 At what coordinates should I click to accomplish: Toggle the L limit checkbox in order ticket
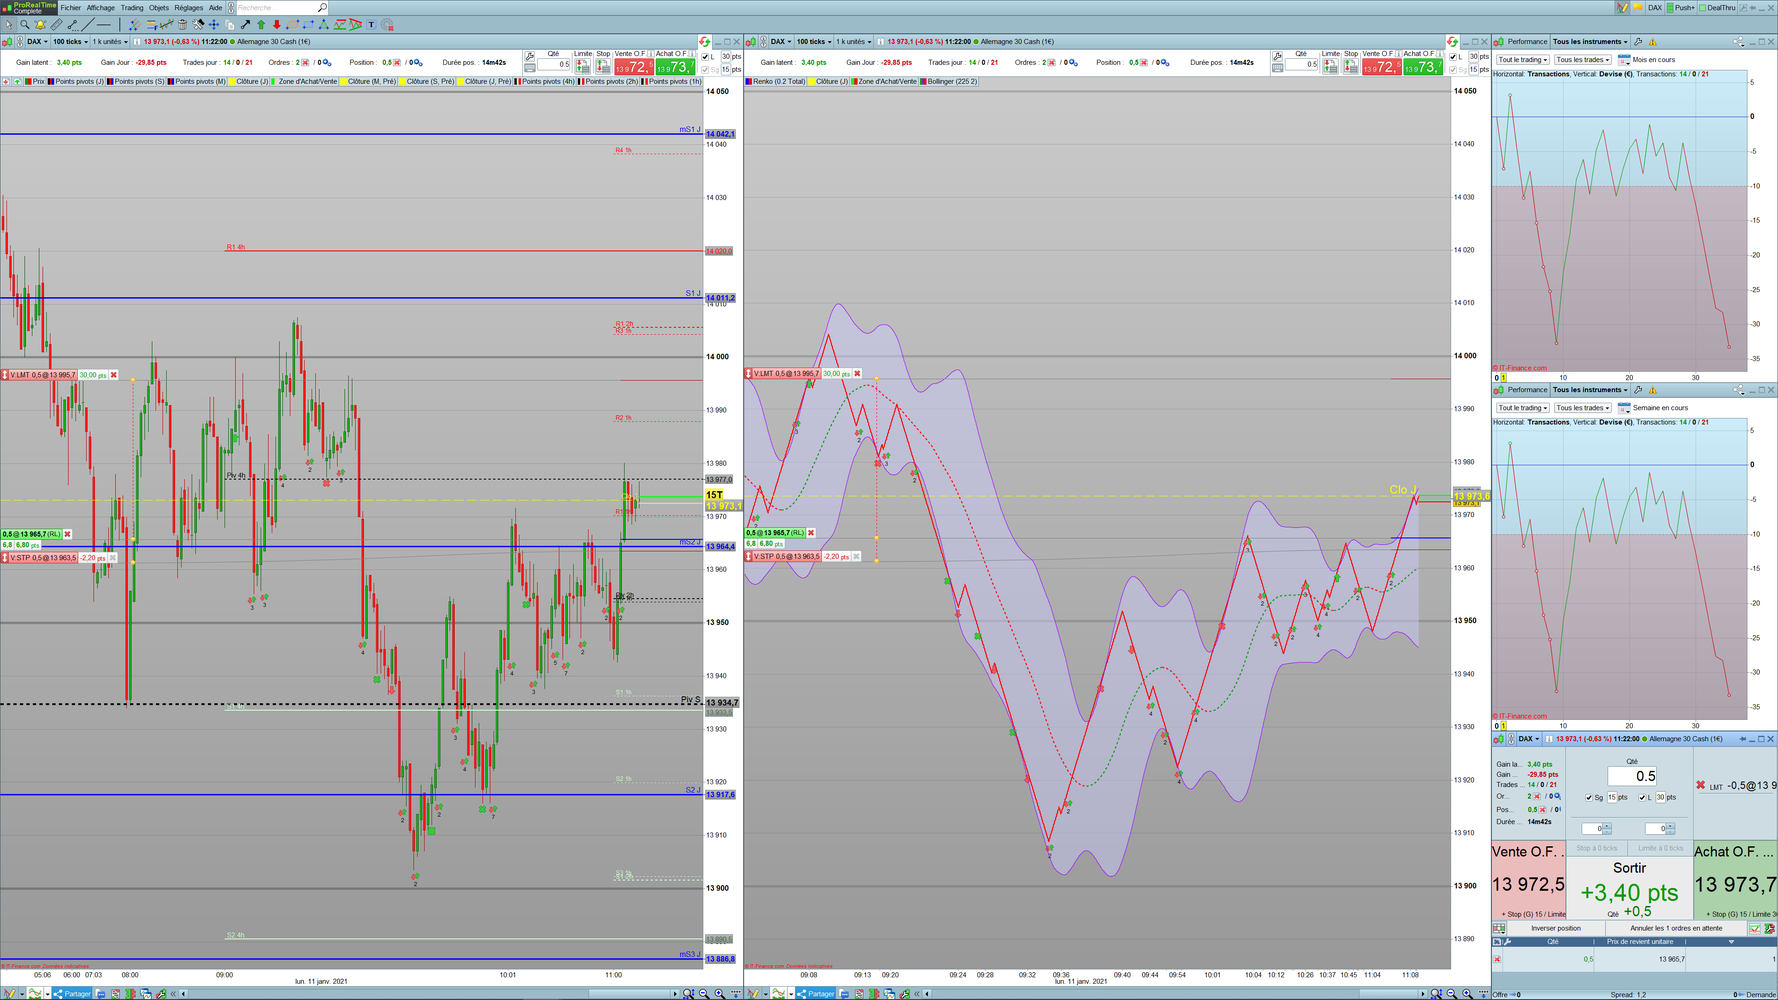[1642, 798]
